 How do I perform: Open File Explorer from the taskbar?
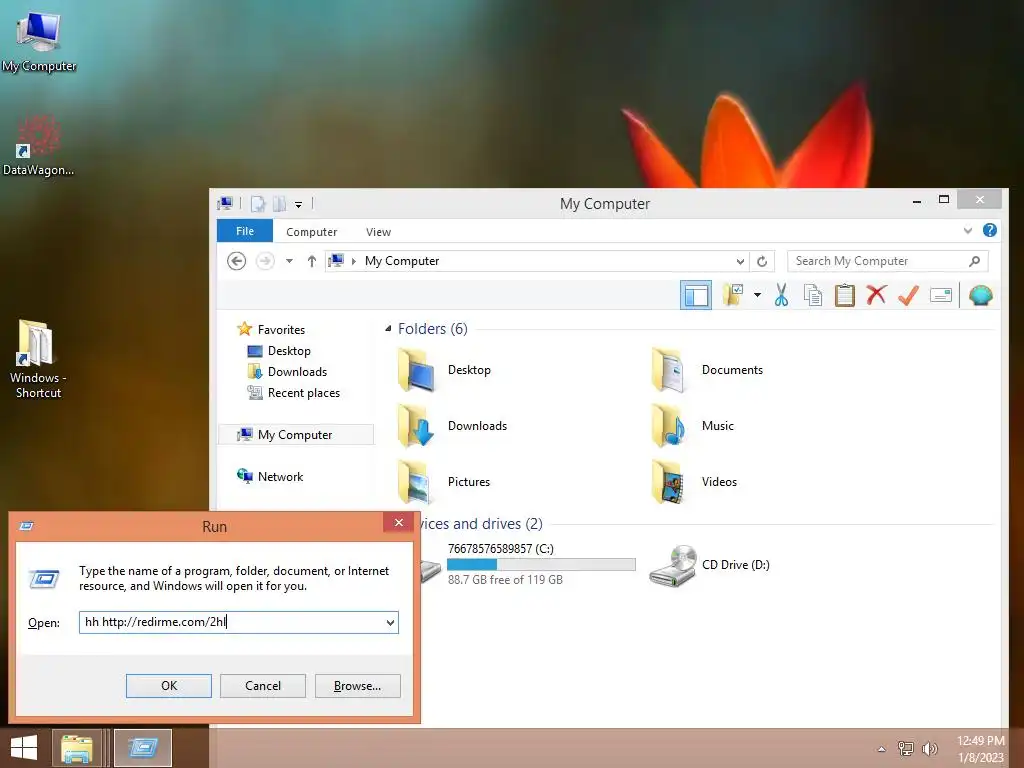pos(77,748)
